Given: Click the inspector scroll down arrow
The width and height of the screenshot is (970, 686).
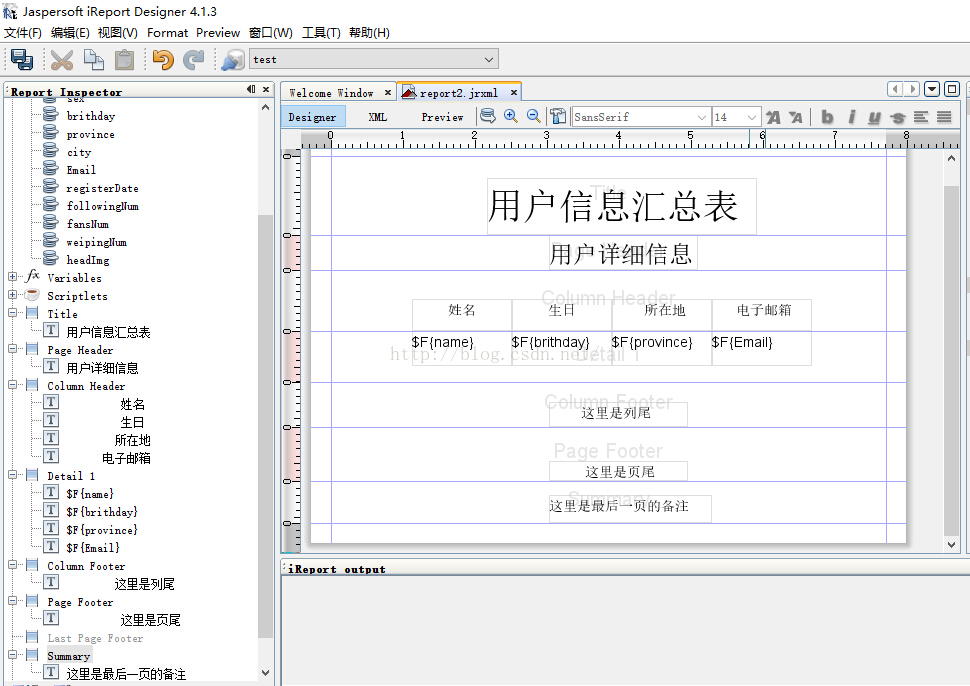Looking at the screenshot, I should [265, 673].
